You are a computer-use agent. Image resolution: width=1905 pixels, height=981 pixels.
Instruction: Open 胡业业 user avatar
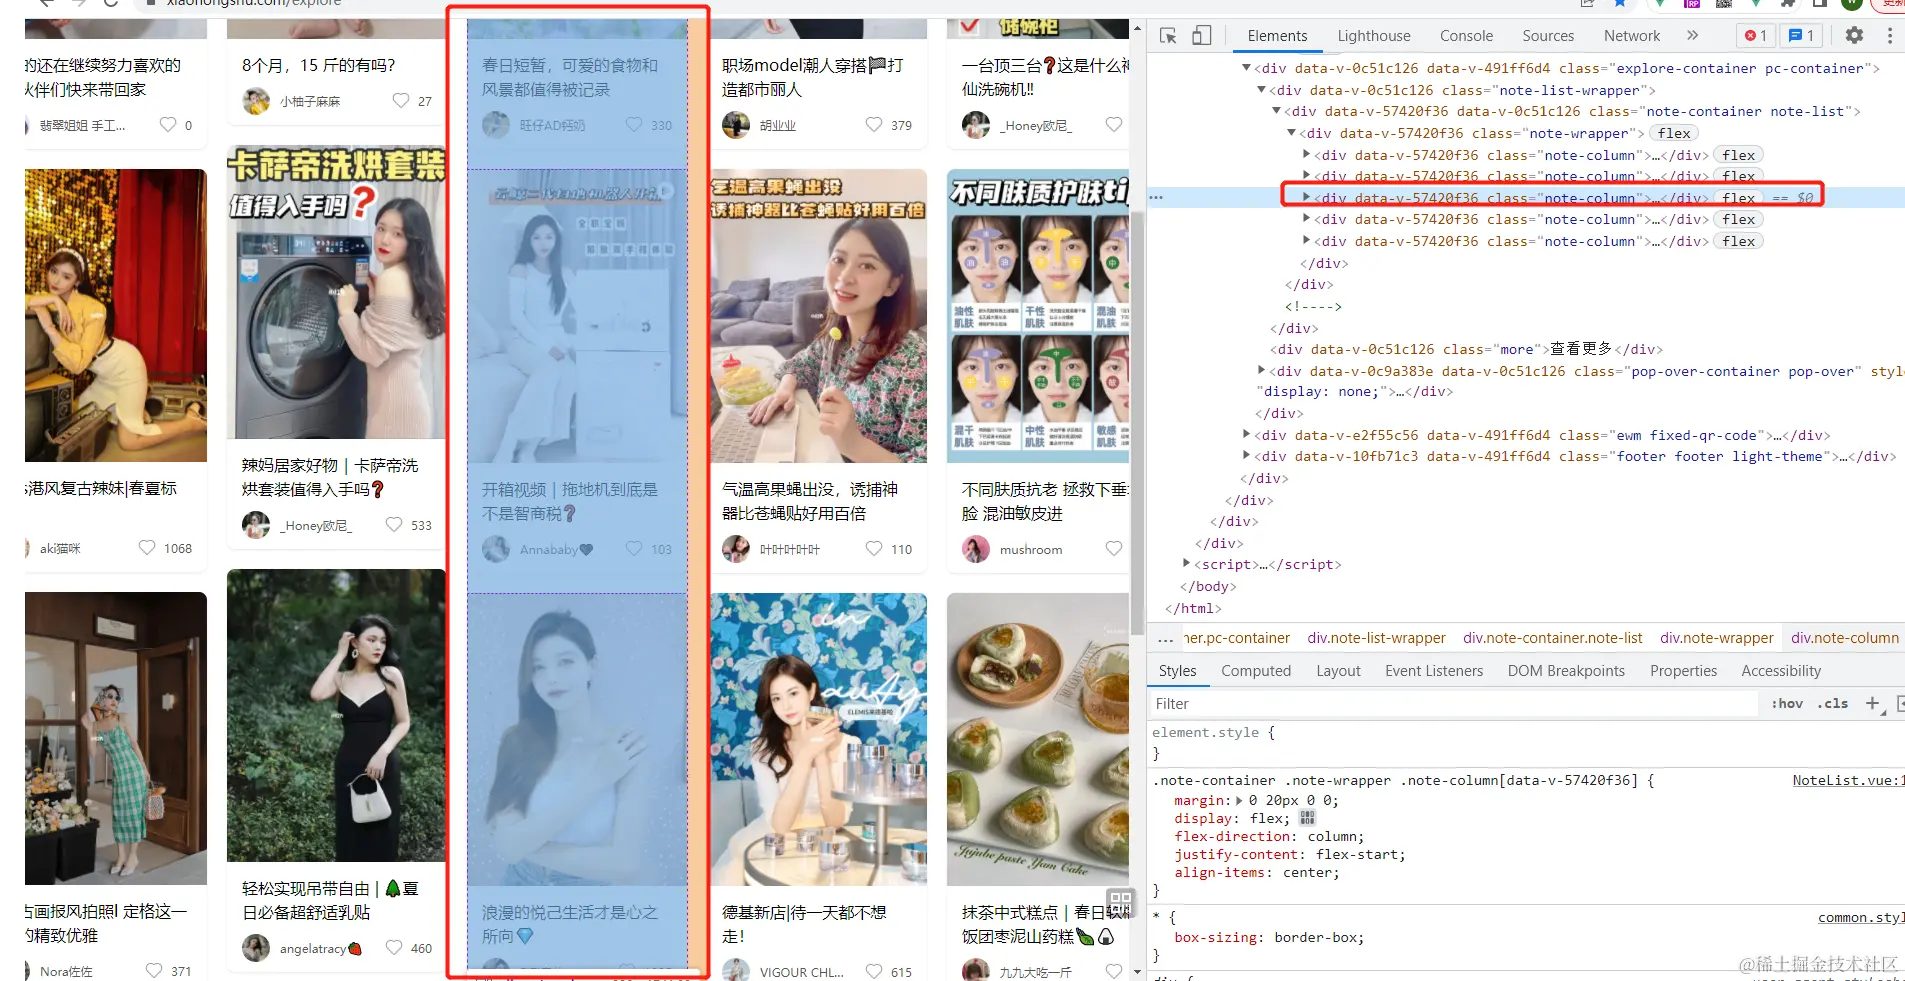pos(736,125)
